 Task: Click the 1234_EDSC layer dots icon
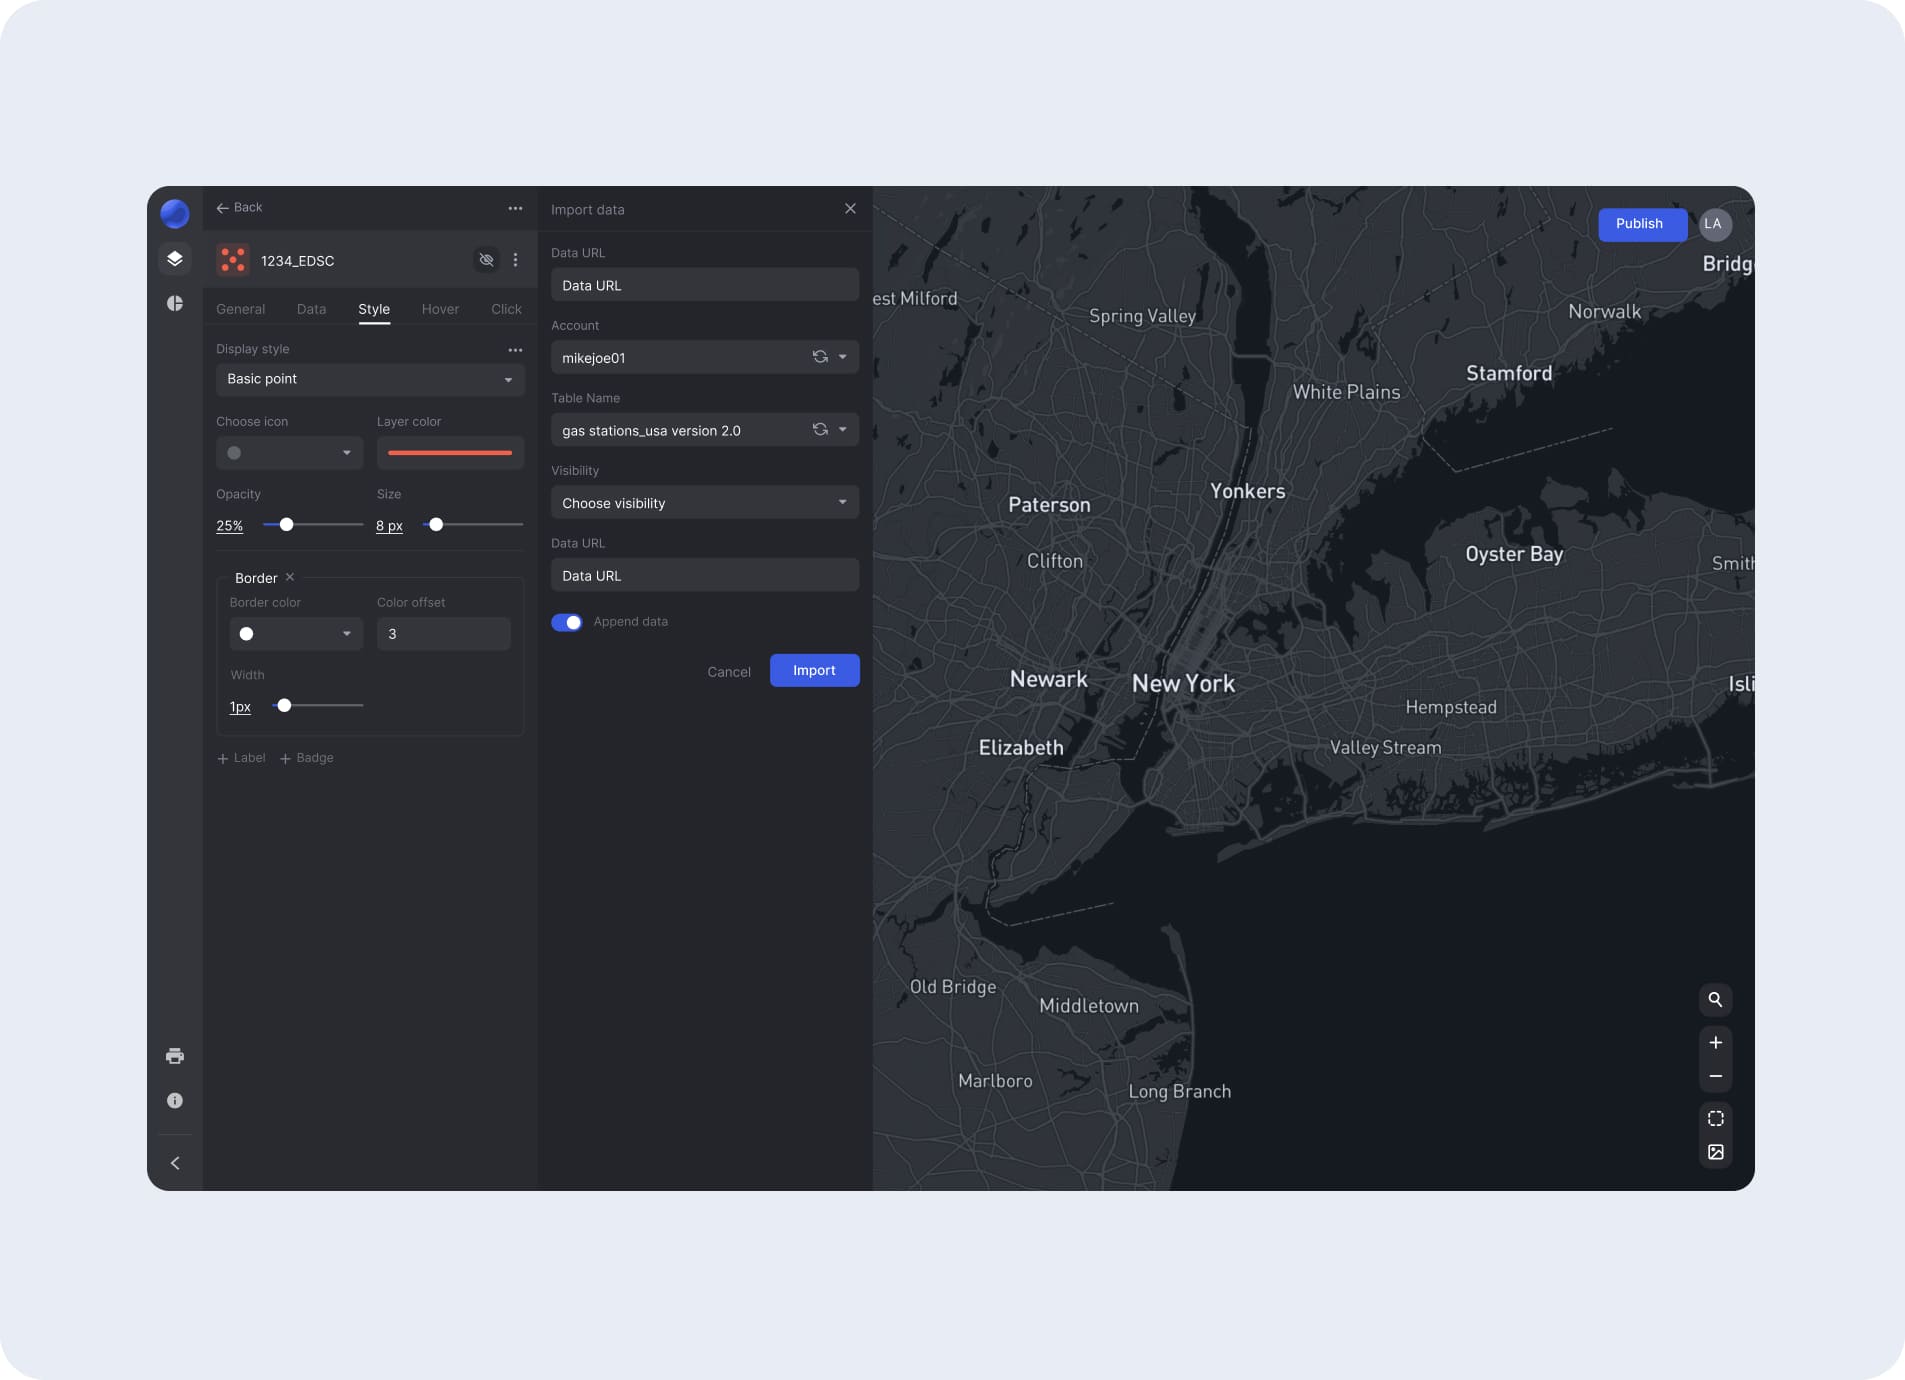click(x=233, y=260)
